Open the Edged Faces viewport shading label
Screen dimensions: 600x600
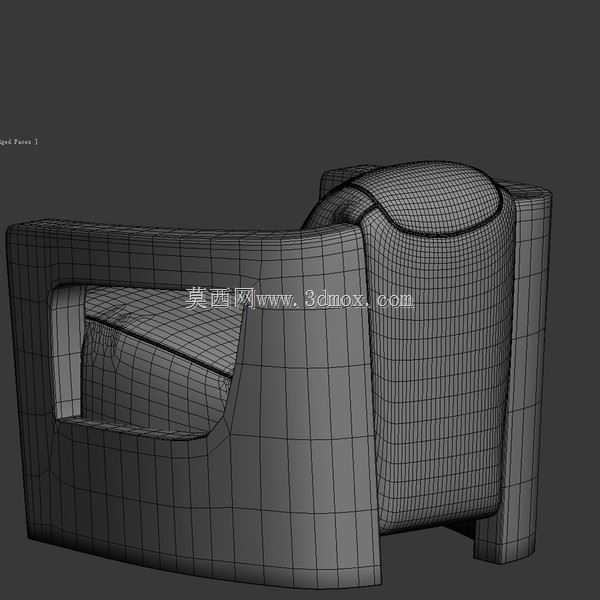pos(18,142)
